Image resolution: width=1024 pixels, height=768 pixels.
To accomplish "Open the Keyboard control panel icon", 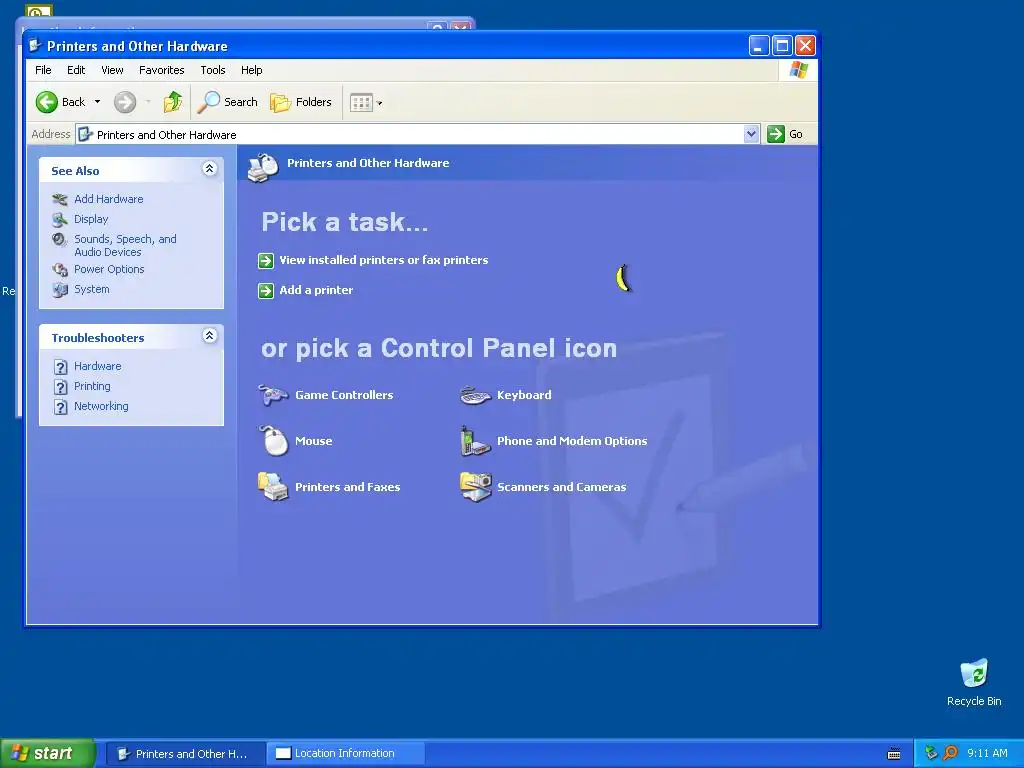I will click(475, 395).
